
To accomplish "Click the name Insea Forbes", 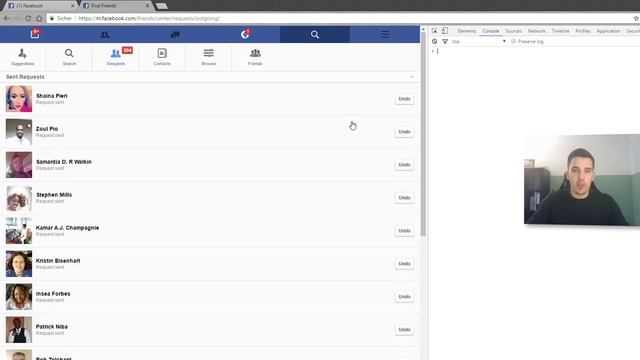I will pos(53,293).
